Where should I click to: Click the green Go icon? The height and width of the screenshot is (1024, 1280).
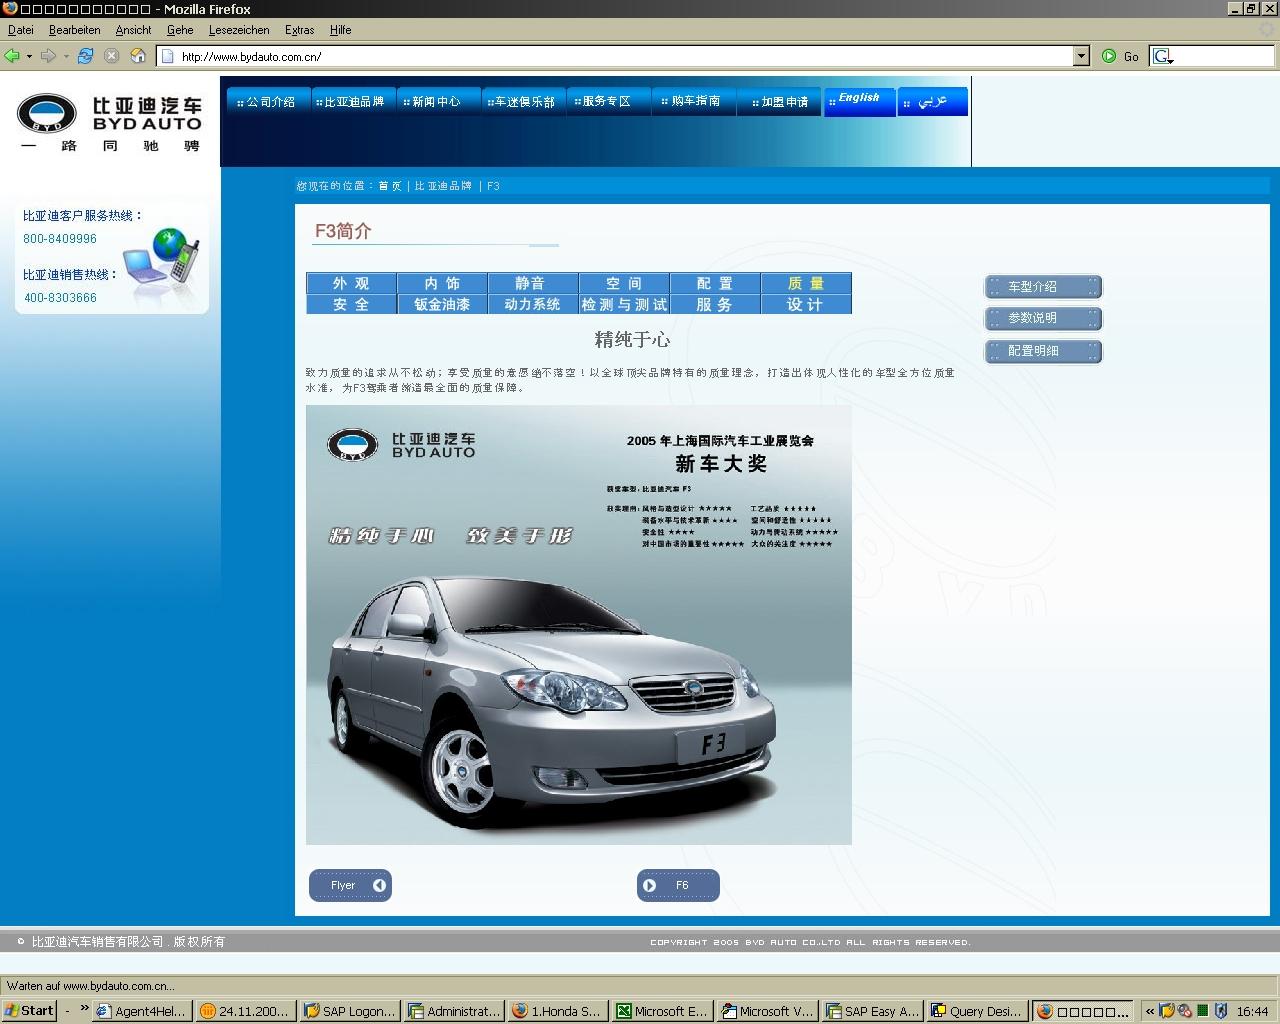tap(1109, 56)
